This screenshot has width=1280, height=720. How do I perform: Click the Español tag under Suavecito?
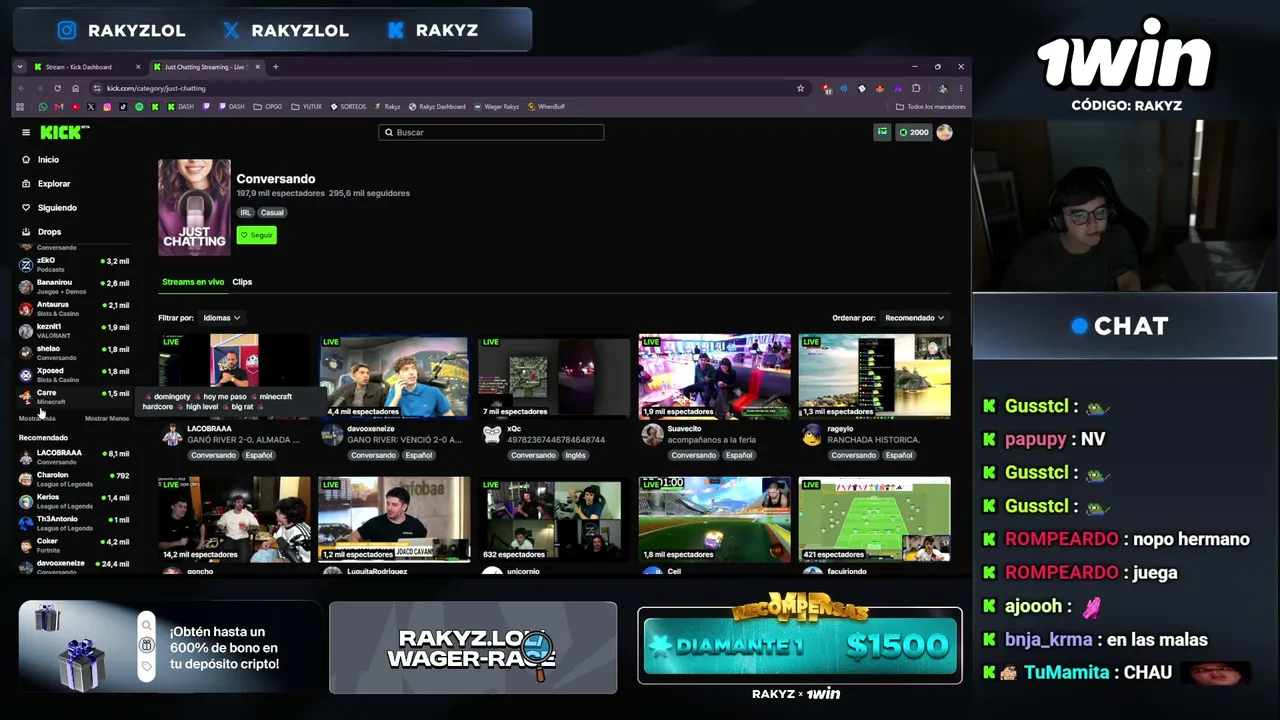click(x=739, y=455)
